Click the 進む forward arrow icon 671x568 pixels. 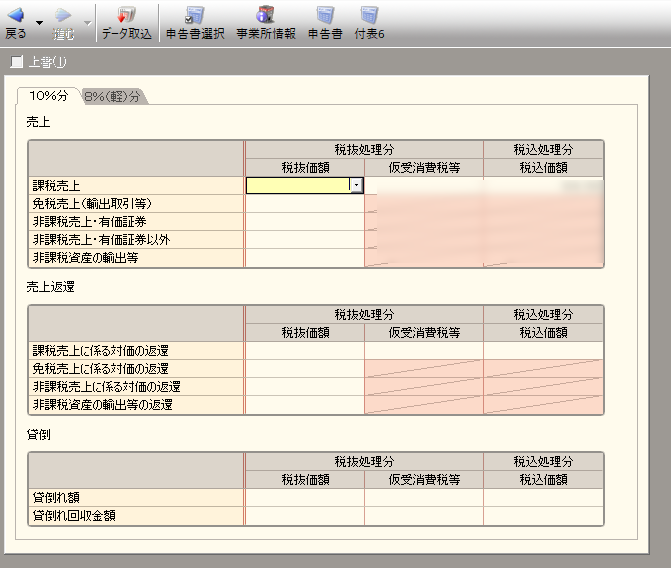62,17
